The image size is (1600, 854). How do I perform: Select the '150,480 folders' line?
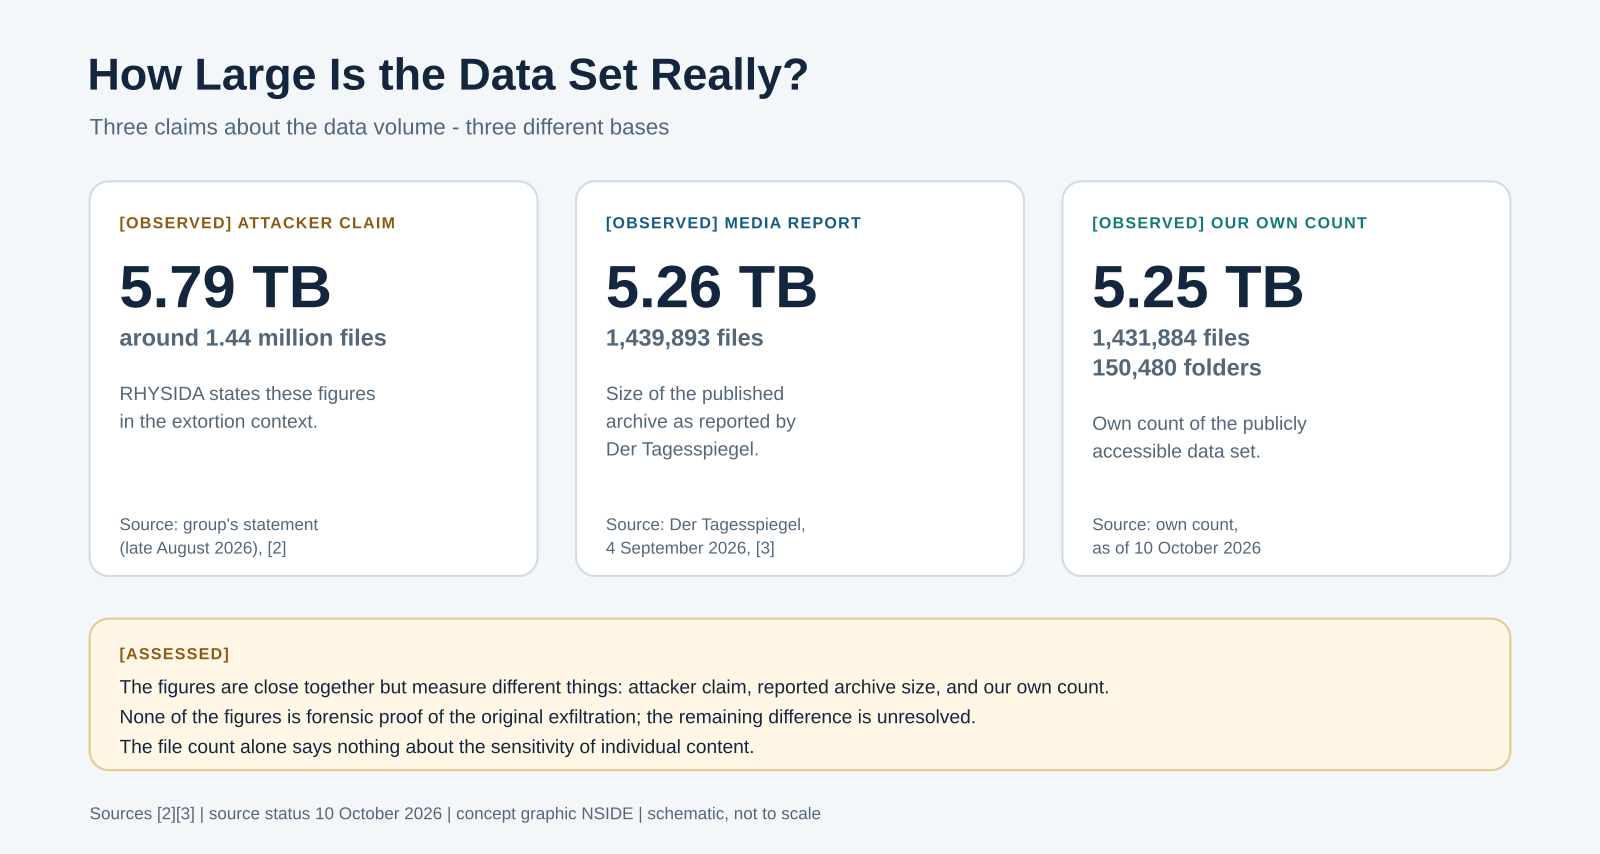(x=1176, y=368)
